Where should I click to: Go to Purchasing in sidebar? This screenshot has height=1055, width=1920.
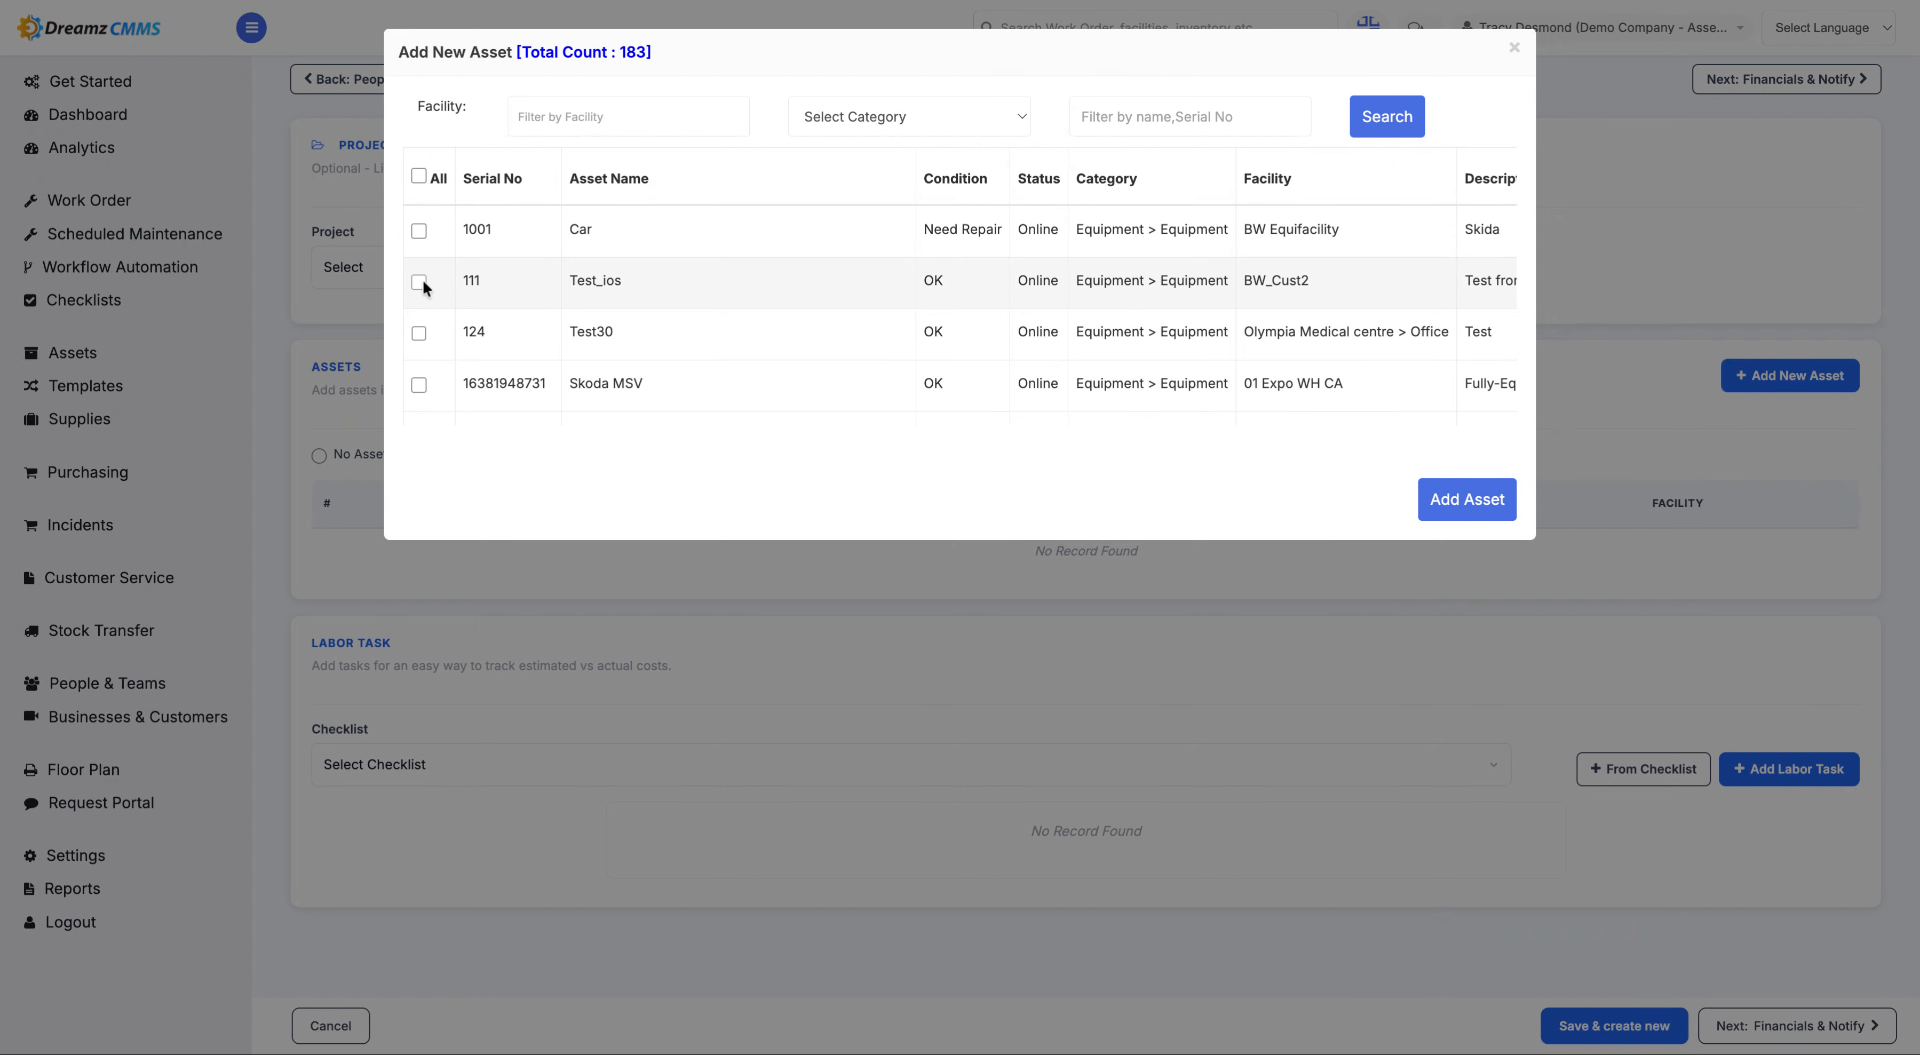87,473
